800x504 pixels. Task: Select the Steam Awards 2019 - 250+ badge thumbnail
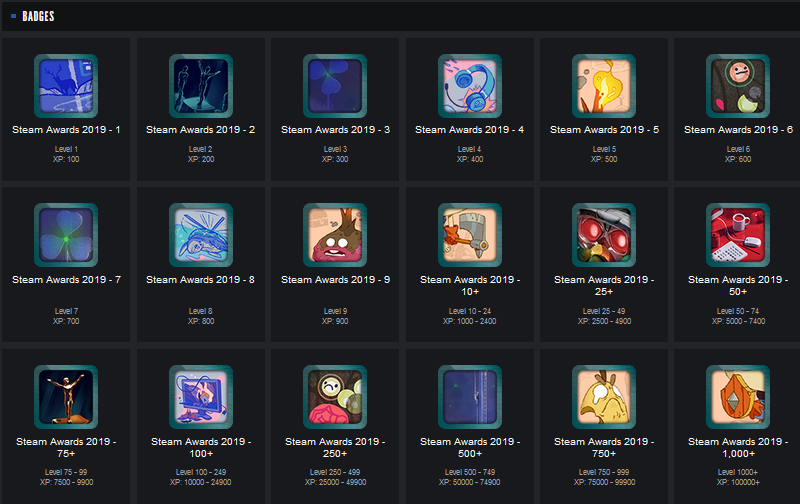(x=335, y=396)
